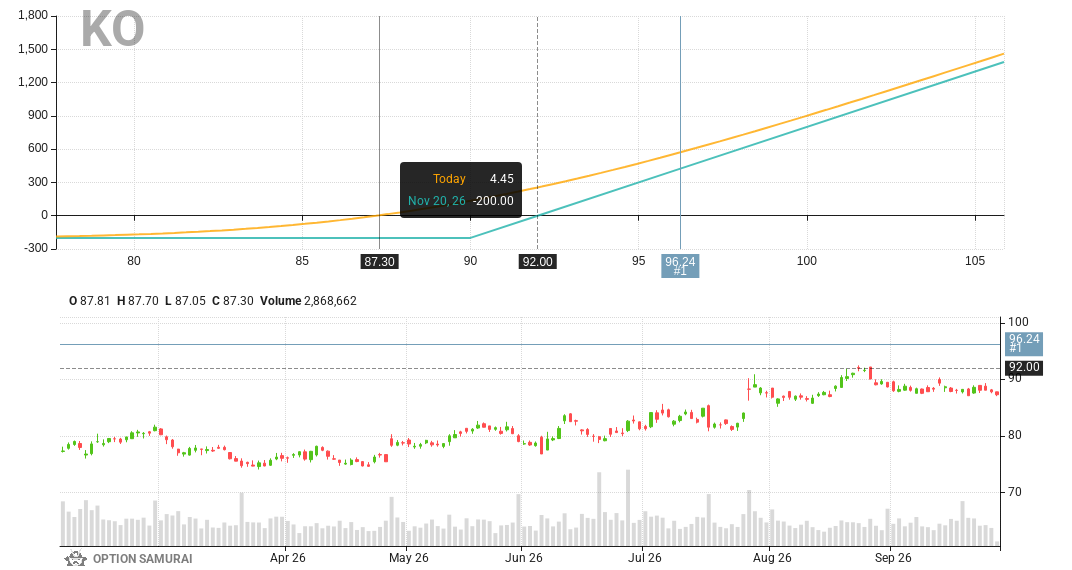
Task: Click the 1,500 profit axis label
Action: tap(33, 49)
